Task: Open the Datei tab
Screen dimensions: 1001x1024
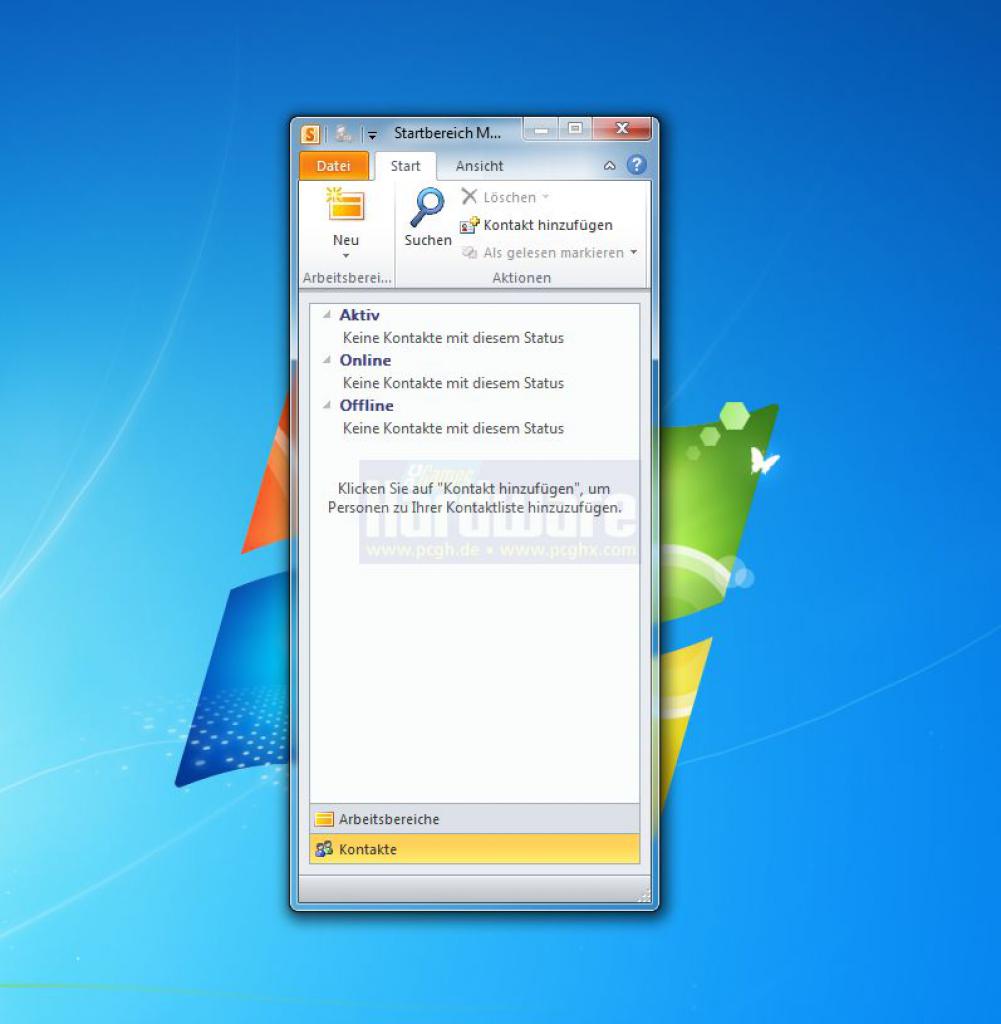Action: click(x=334, y=166)
